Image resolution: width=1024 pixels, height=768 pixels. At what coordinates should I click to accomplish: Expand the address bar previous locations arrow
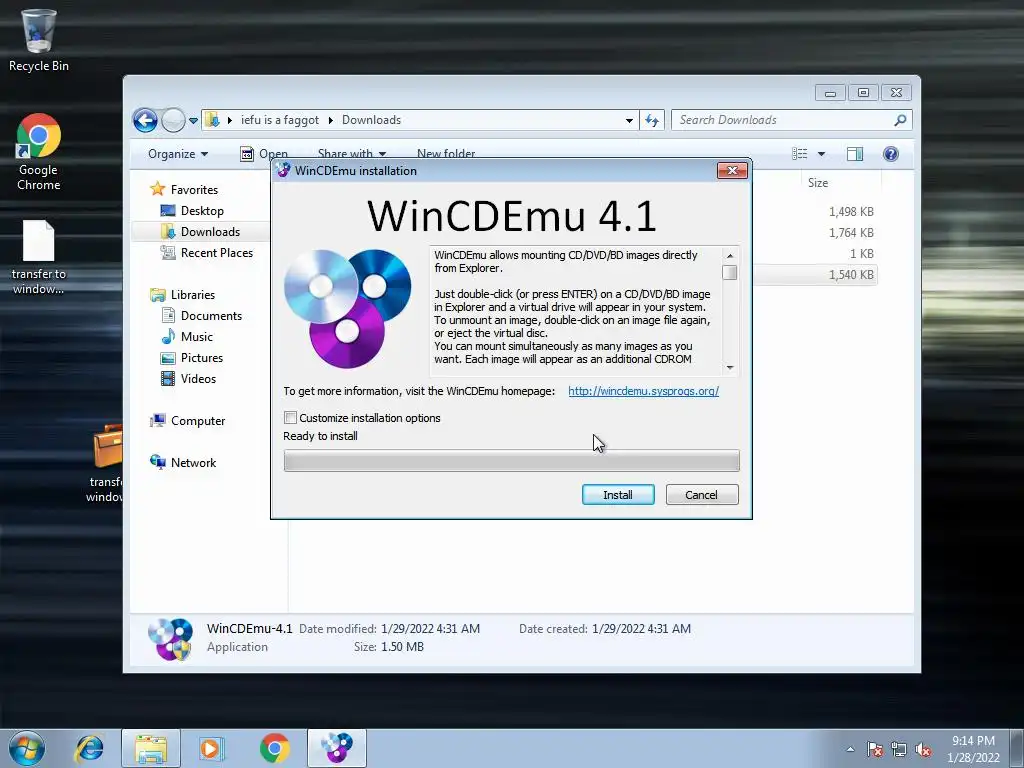pos(629,120)
